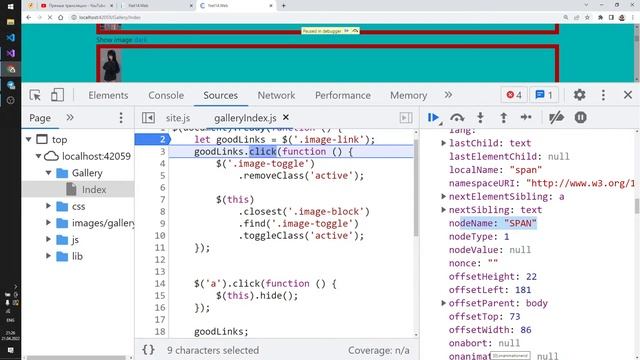Image resolution: width=640 pixels, height=360 pixels.
Task: Open the Memory tab
Action: point(409,95)
